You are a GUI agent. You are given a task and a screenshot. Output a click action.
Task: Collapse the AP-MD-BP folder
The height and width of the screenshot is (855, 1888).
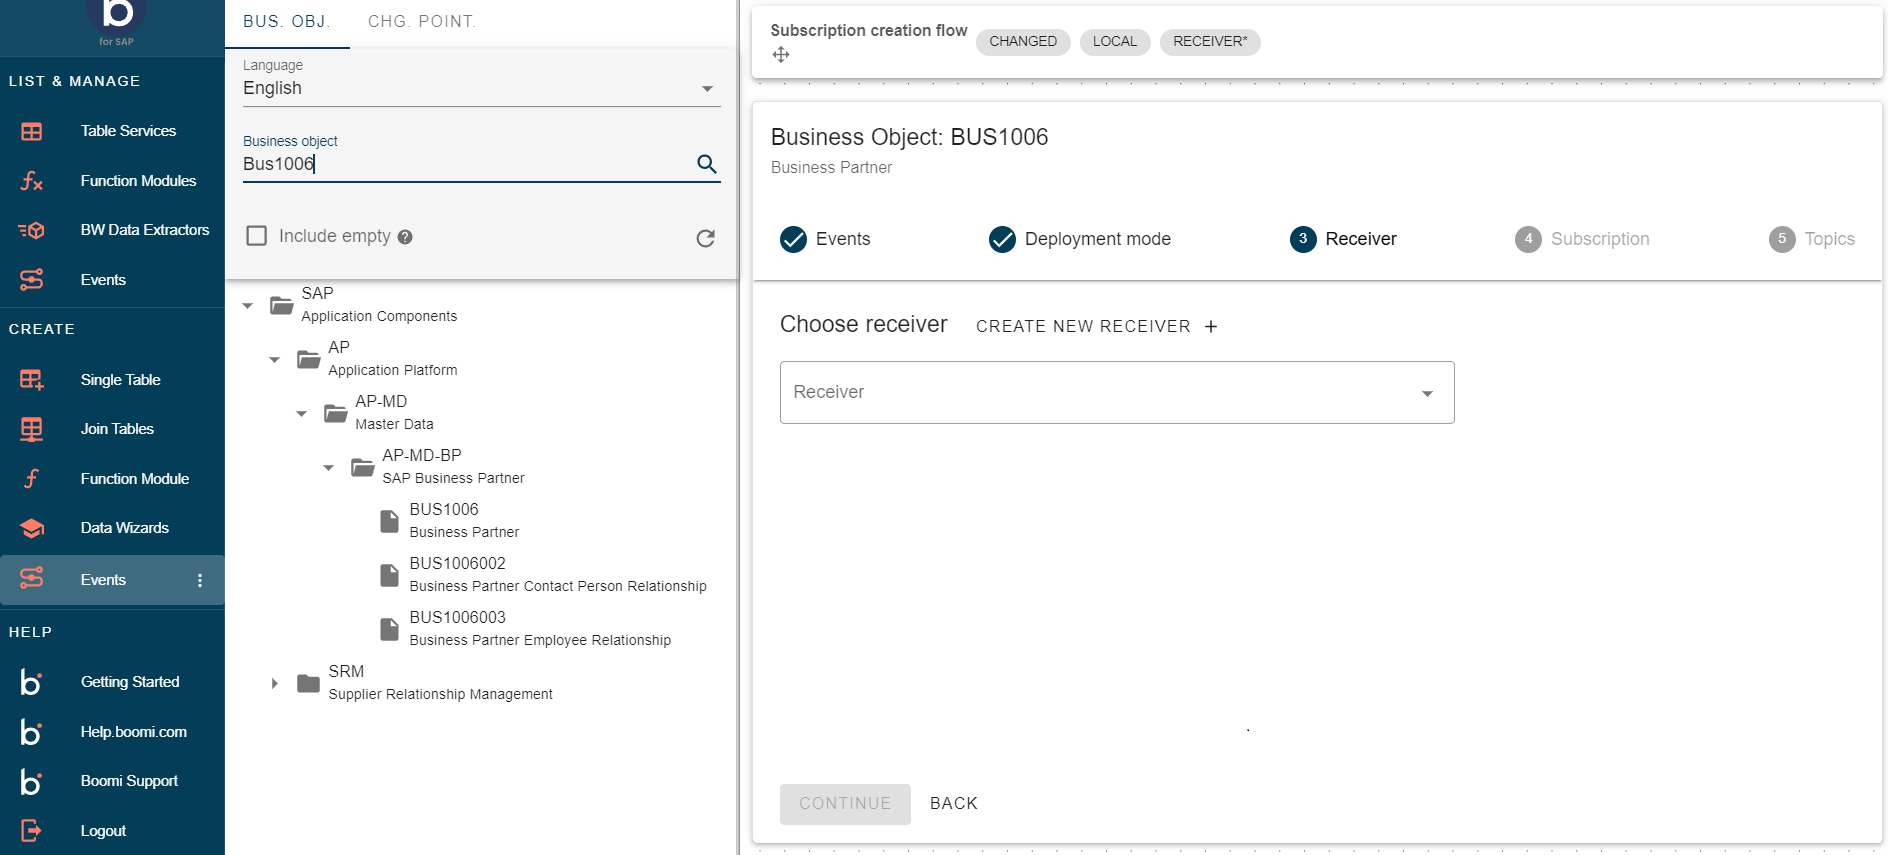pyautogui.click(x=328, y=467)
